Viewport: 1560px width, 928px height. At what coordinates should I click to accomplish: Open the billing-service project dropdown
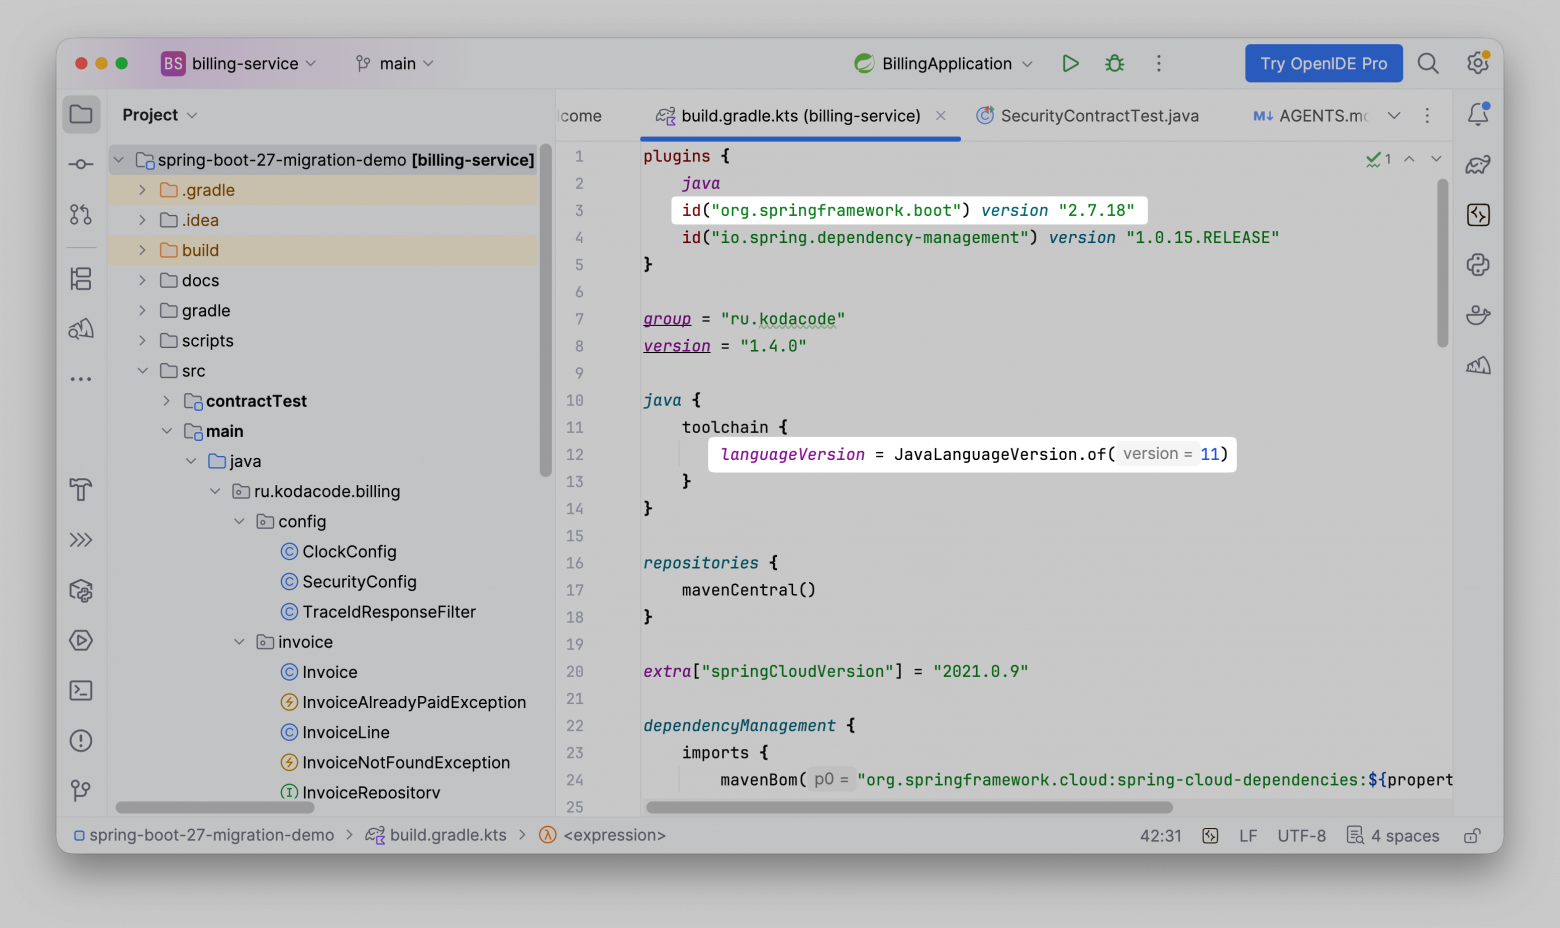[x=239, y=63]
